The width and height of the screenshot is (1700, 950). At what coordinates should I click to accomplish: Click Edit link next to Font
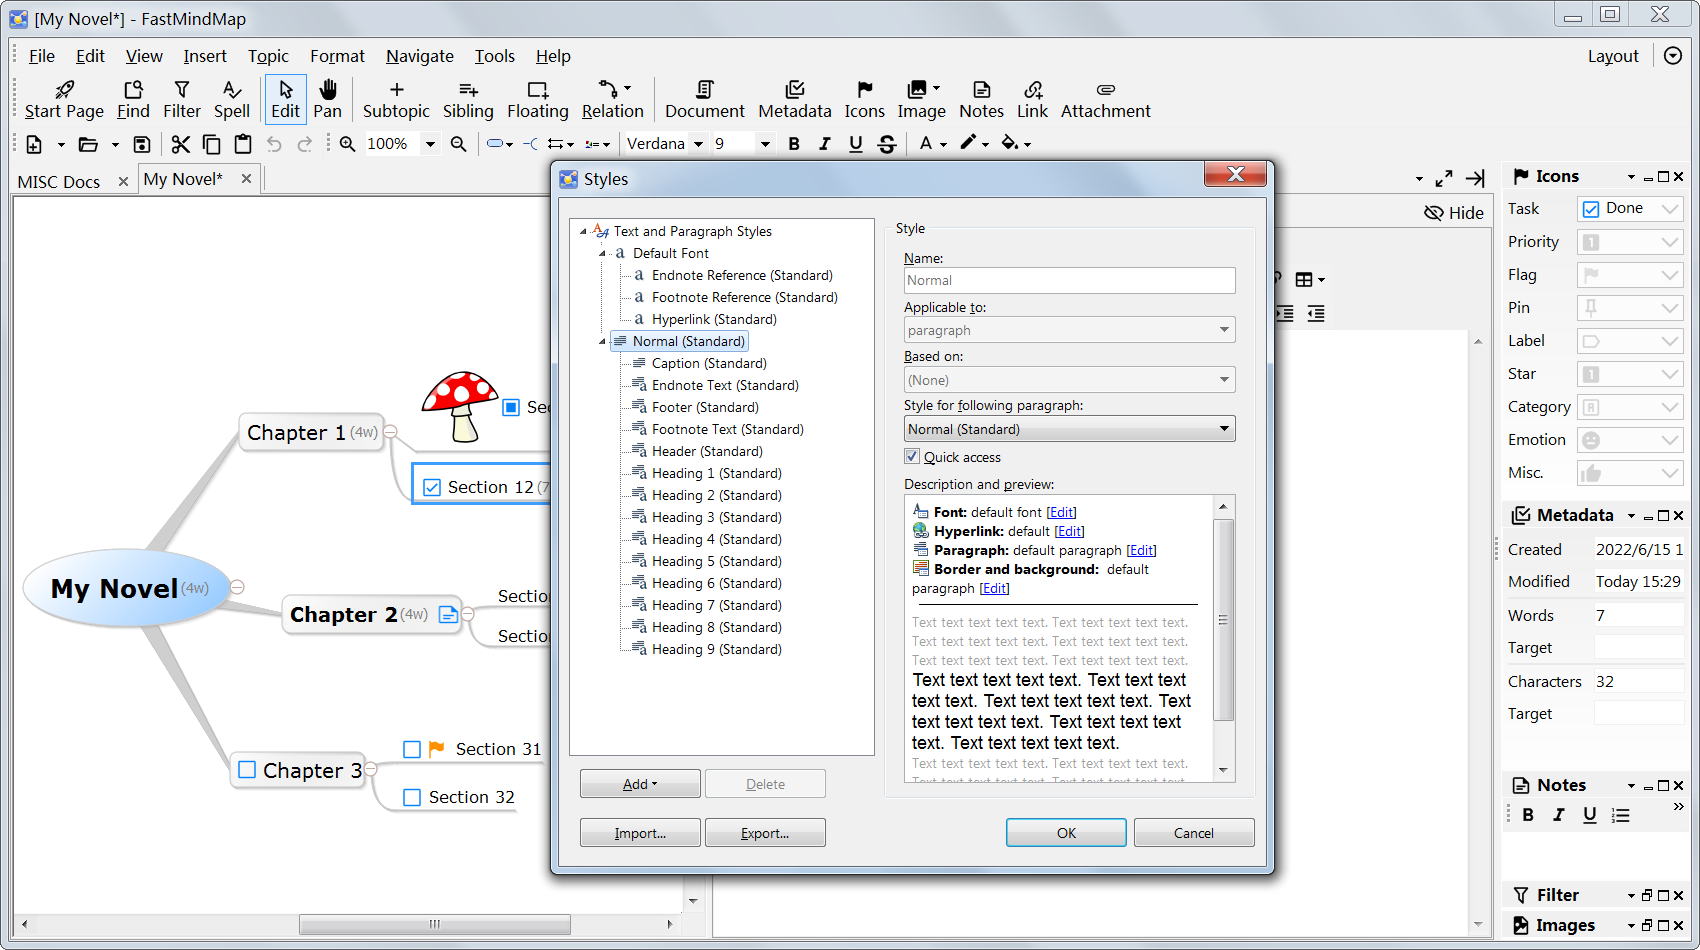point(1062,512)
